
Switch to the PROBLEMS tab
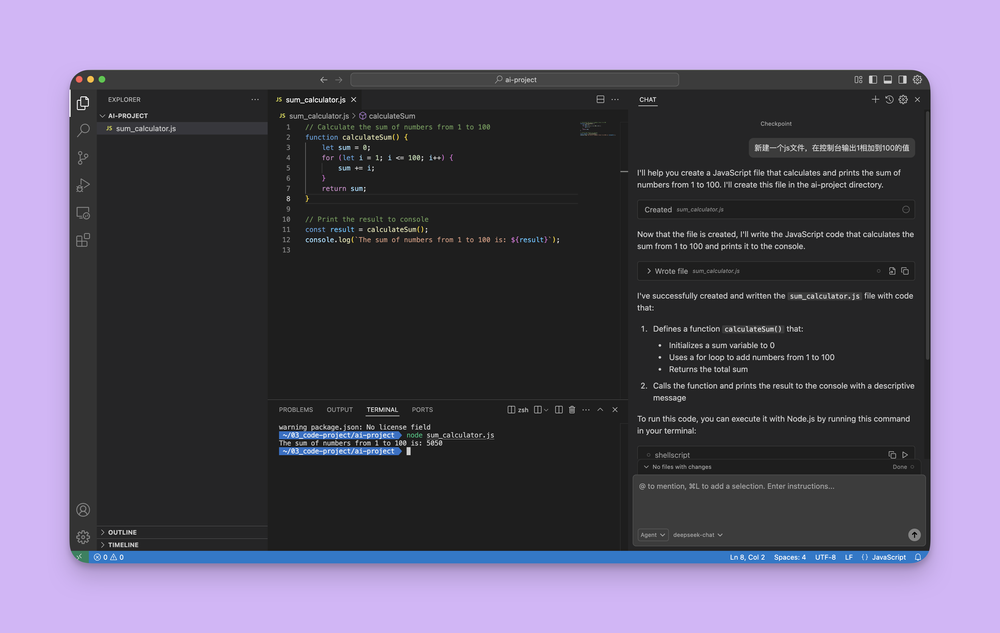click(x=296, y=410)
